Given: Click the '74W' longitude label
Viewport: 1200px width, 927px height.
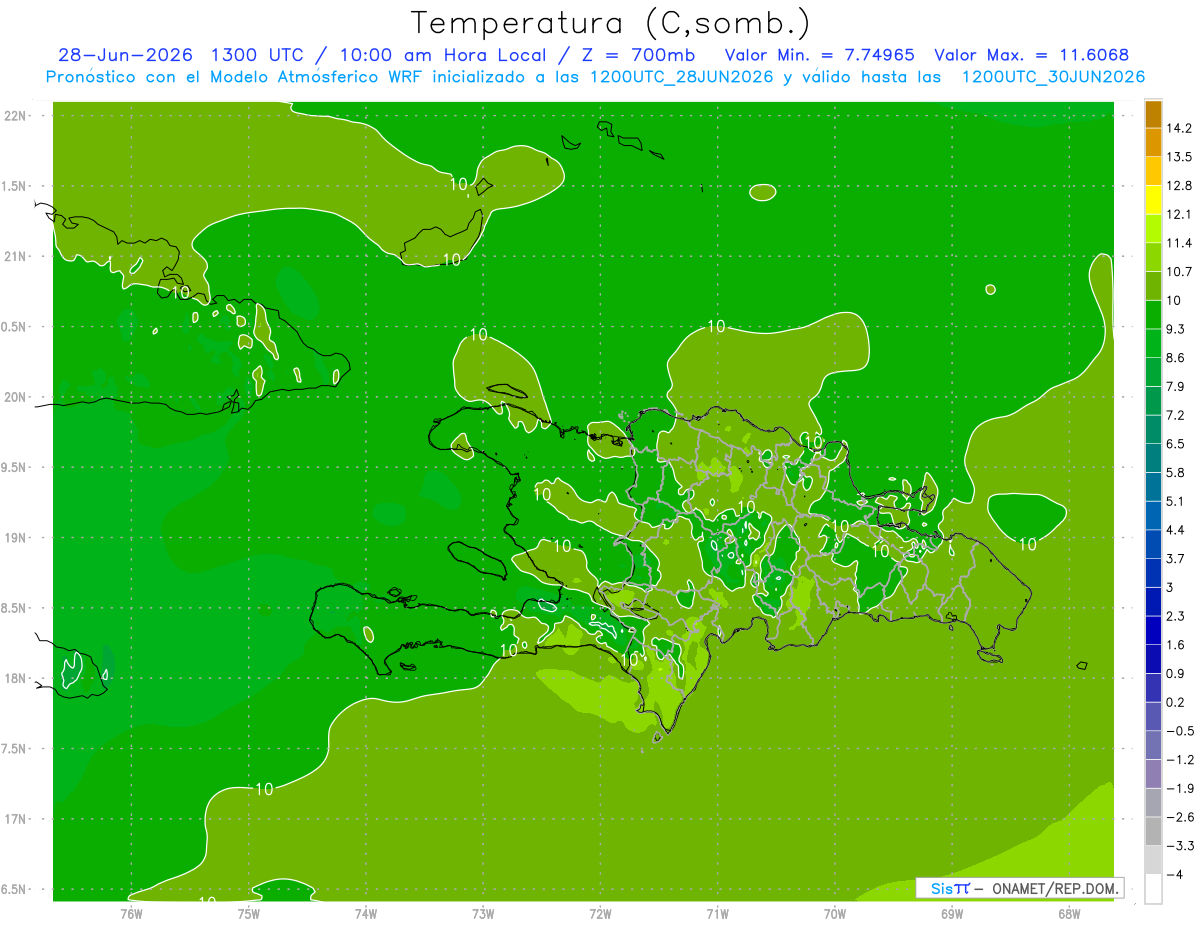Looking at the screenshot, I should (366, 913).
